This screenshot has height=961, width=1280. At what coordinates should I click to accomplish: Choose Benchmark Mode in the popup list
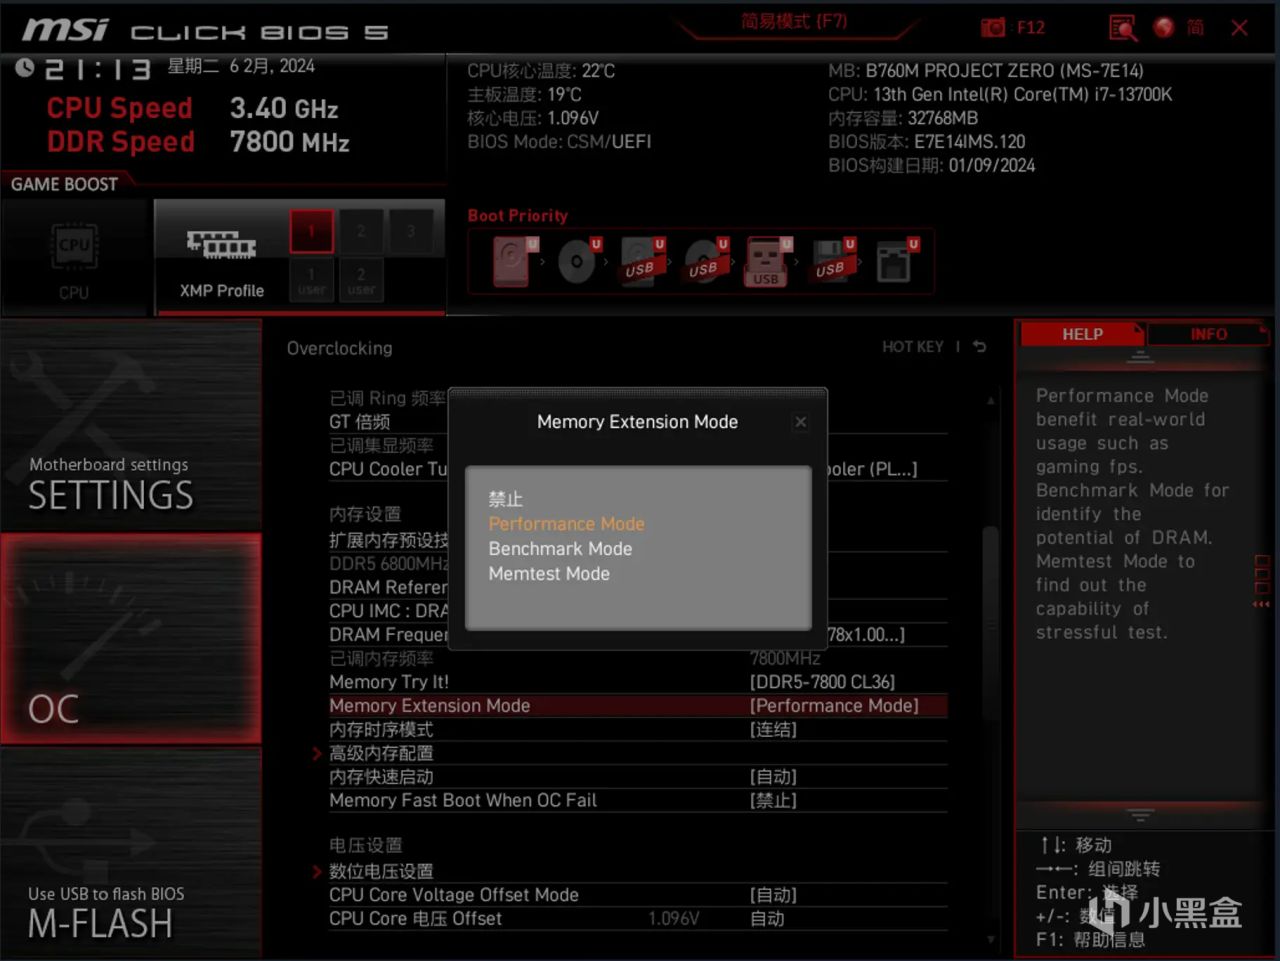coord(560,549)
